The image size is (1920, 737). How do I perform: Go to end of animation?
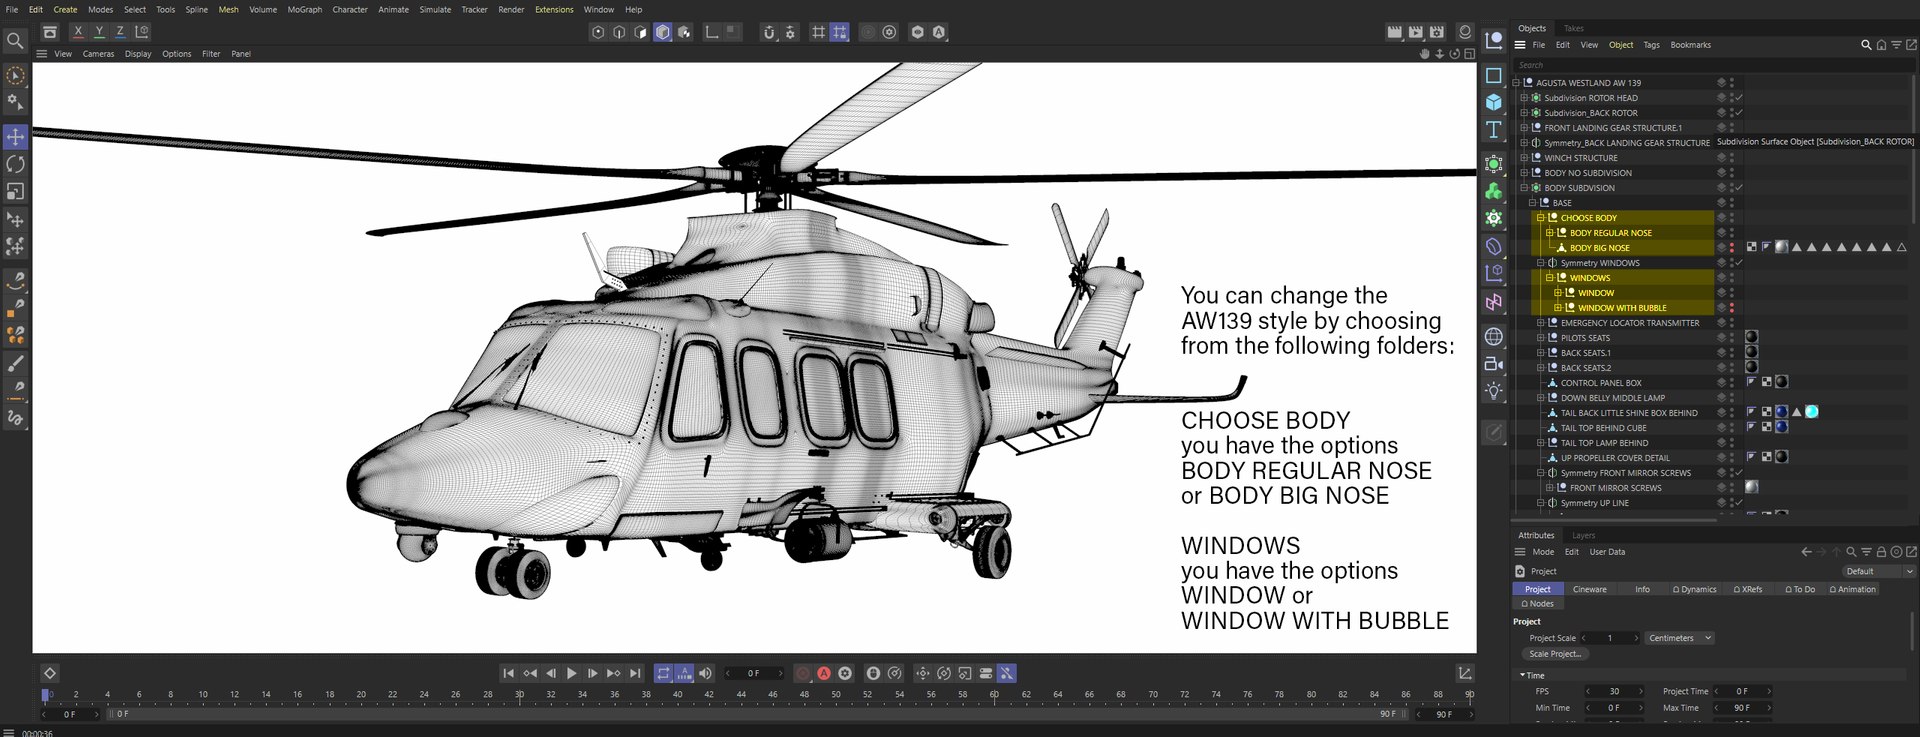[635, 673]
